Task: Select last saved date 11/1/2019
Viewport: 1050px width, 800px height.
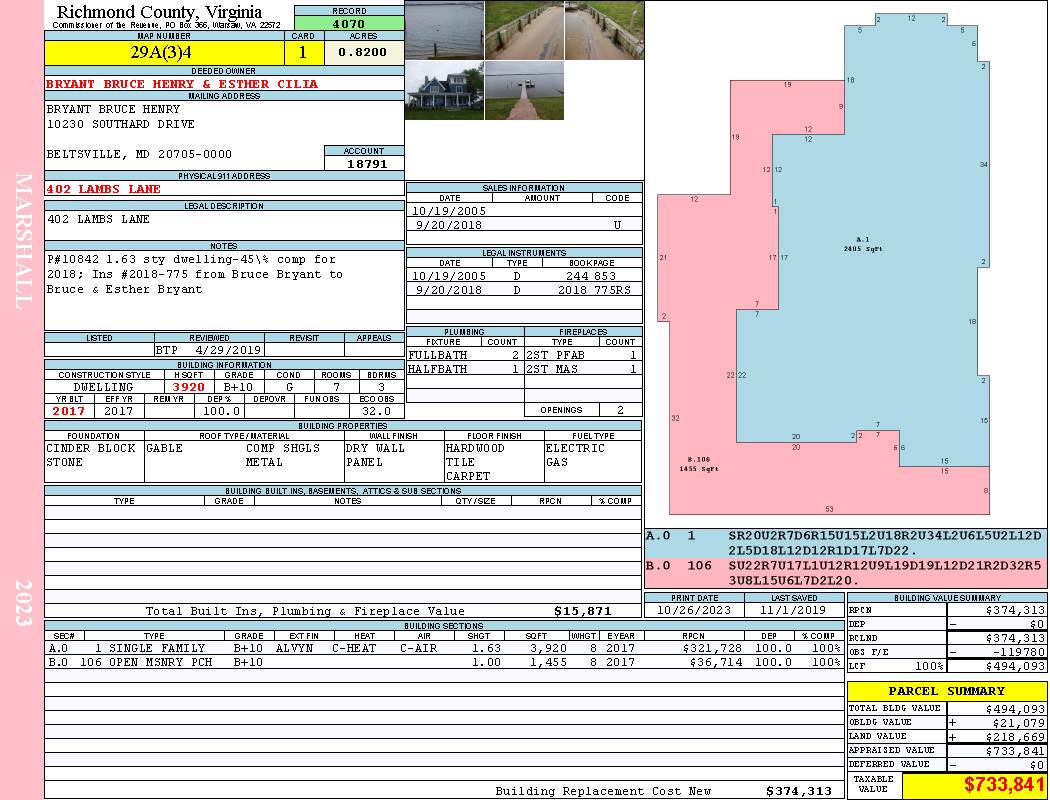Action: pyautogui.click(x=794, y=610)
